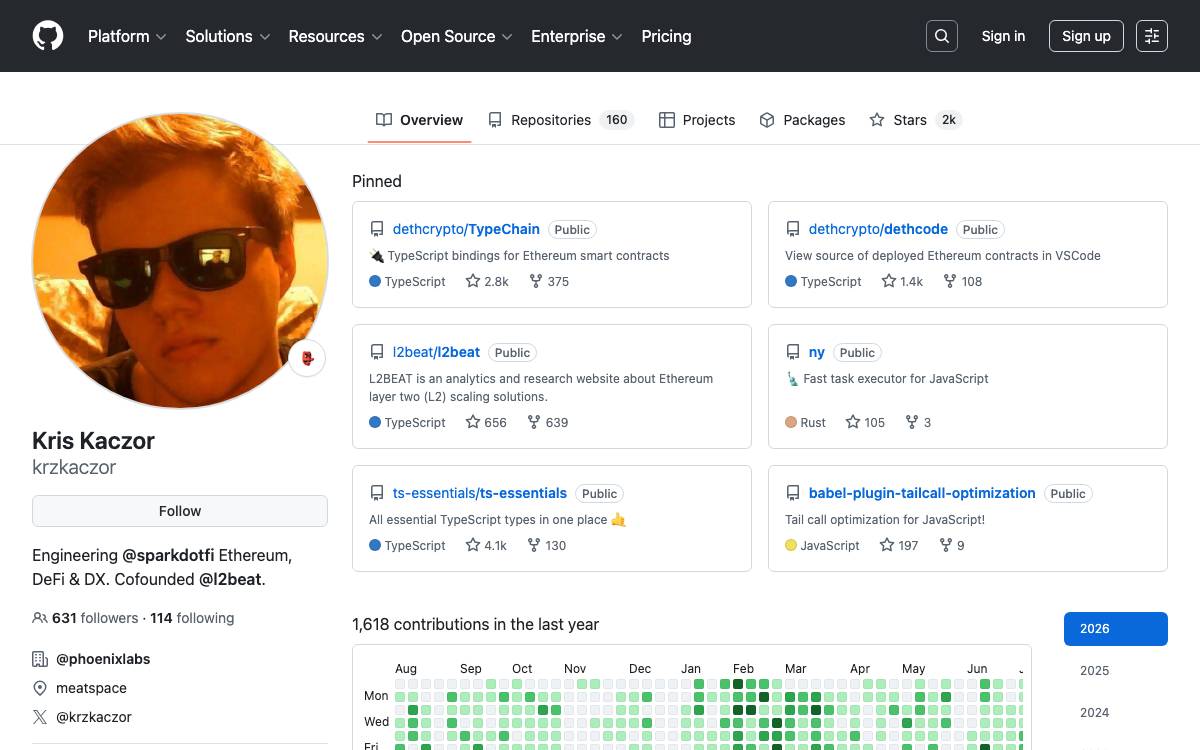The image size is (1200, 750).
Task: Switch to the Packages tab
Action: 802,120
